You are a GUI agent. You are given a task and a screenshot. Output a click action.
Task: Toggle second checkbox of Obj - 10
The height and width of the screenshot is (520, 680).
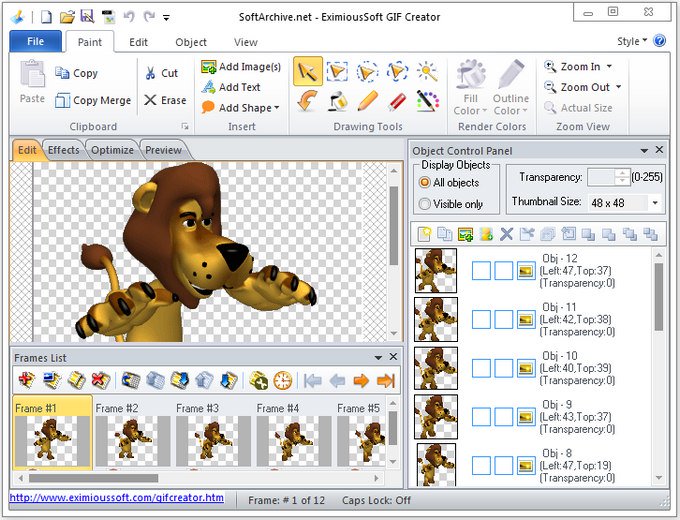504,369
